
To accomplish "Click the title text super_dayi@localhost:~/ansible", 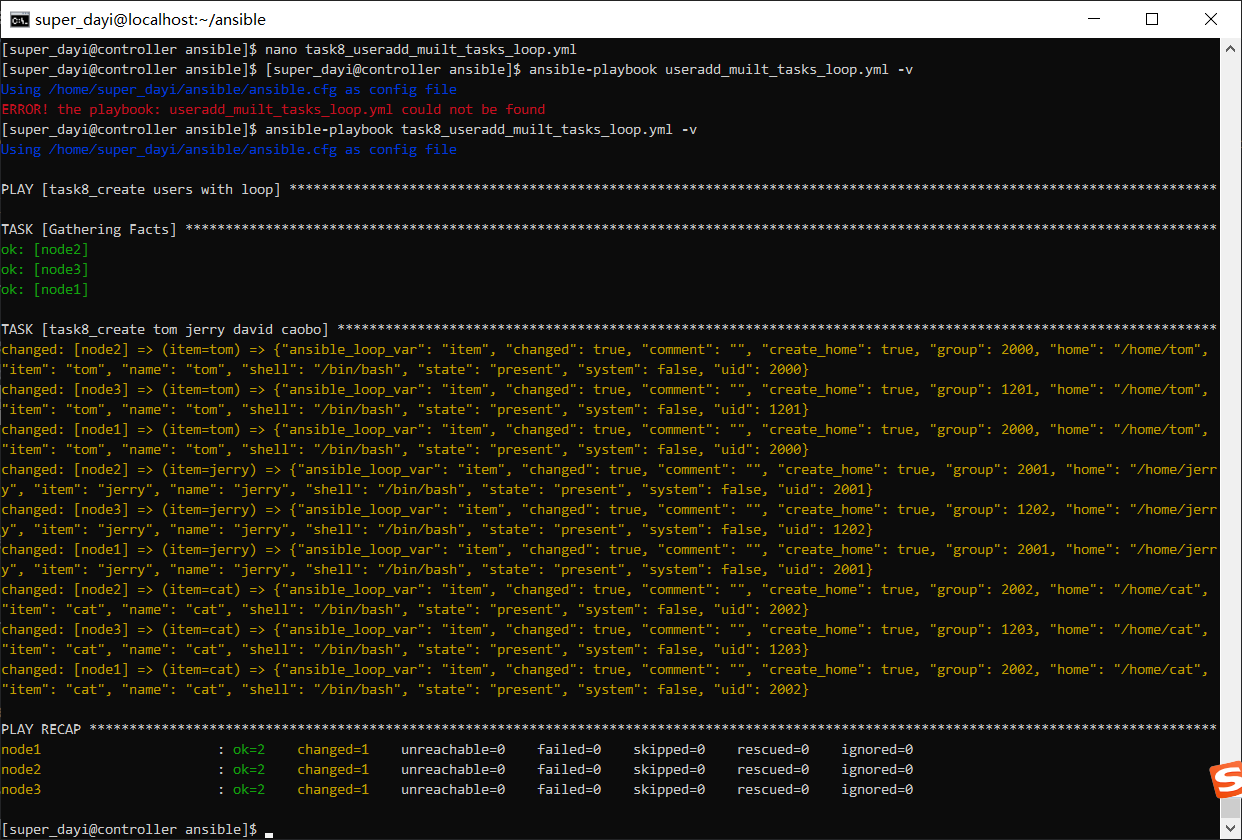I will (151, 19).
